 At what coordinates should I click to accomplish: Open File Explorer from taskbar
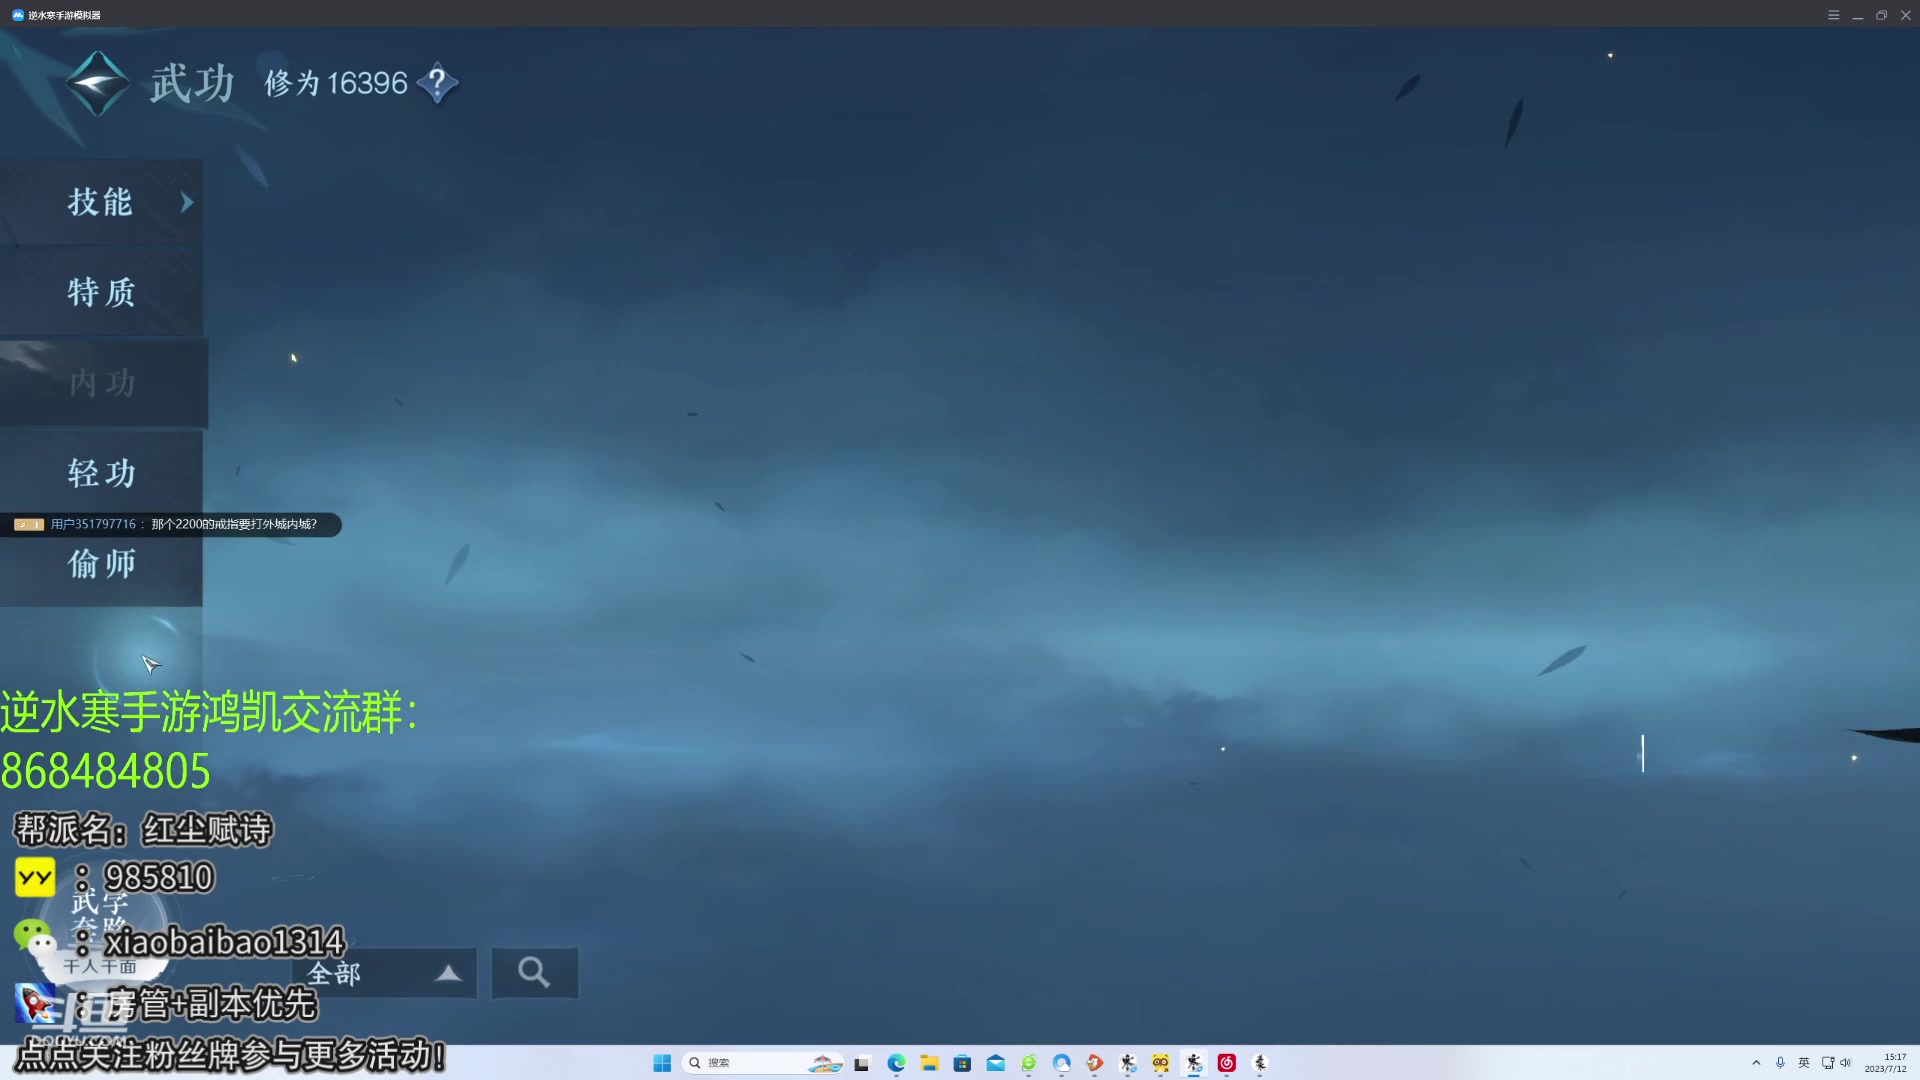click(929, 1063)
